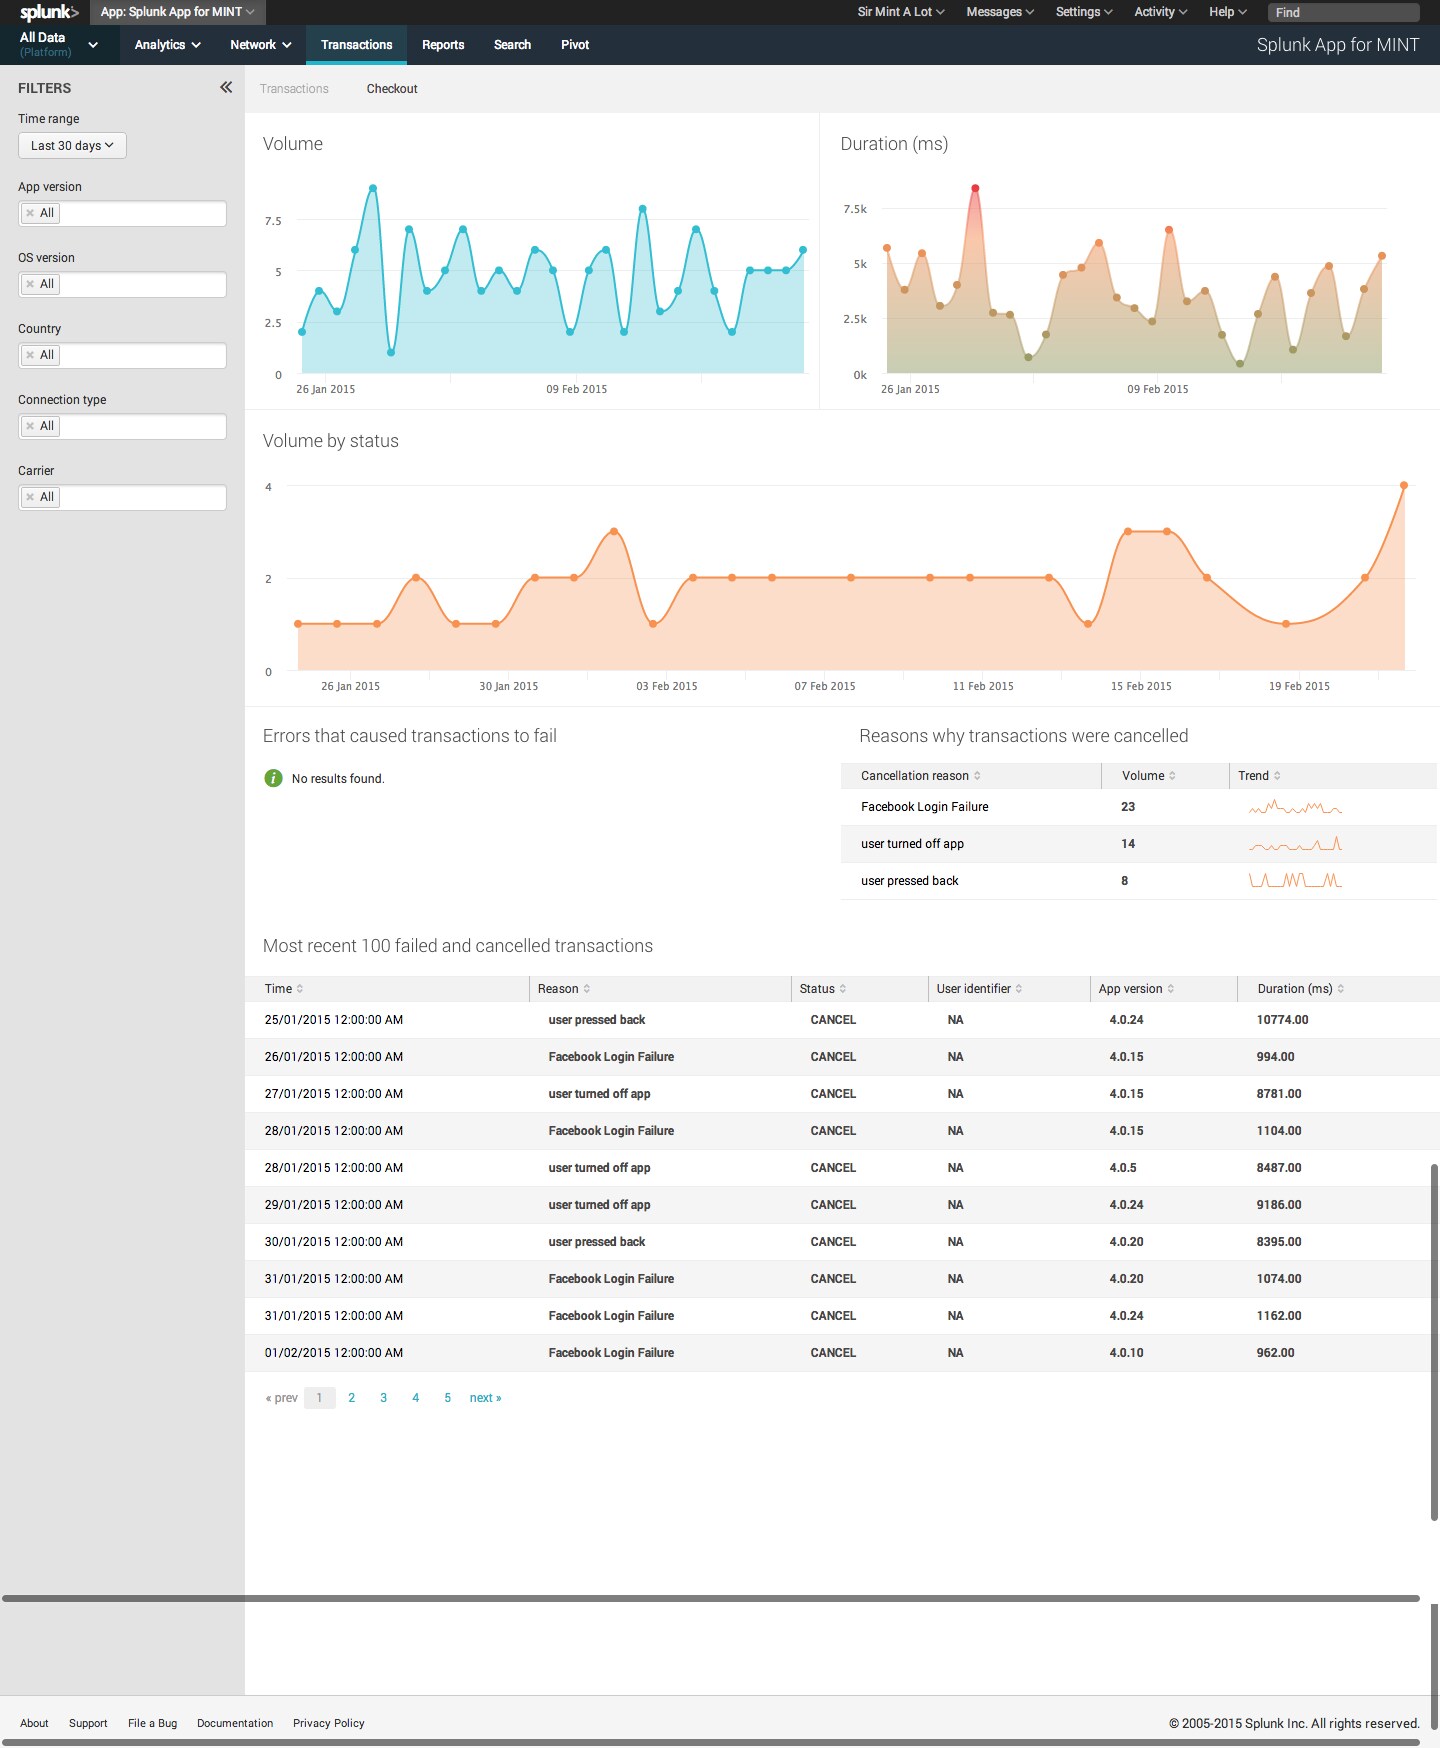1440x1748 pixels.
Task: Open the Reports tab
Action: tap(443, 45)
